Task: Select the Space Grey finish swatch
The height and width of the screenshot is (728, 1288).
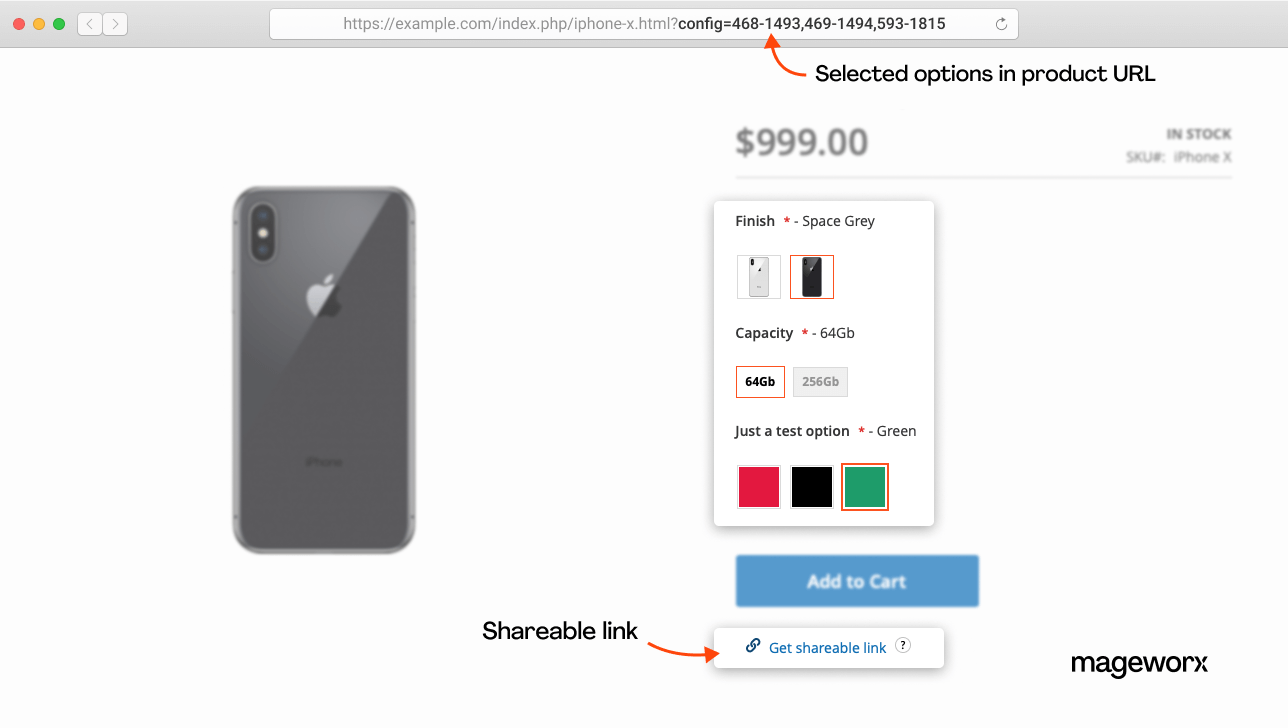Action: pos(812,277)
